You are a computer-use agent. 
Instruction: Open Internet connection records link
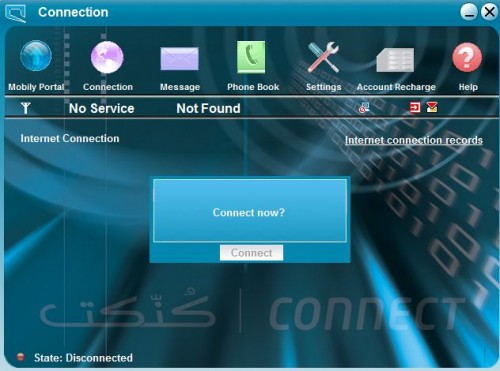(x=414, y=140)
